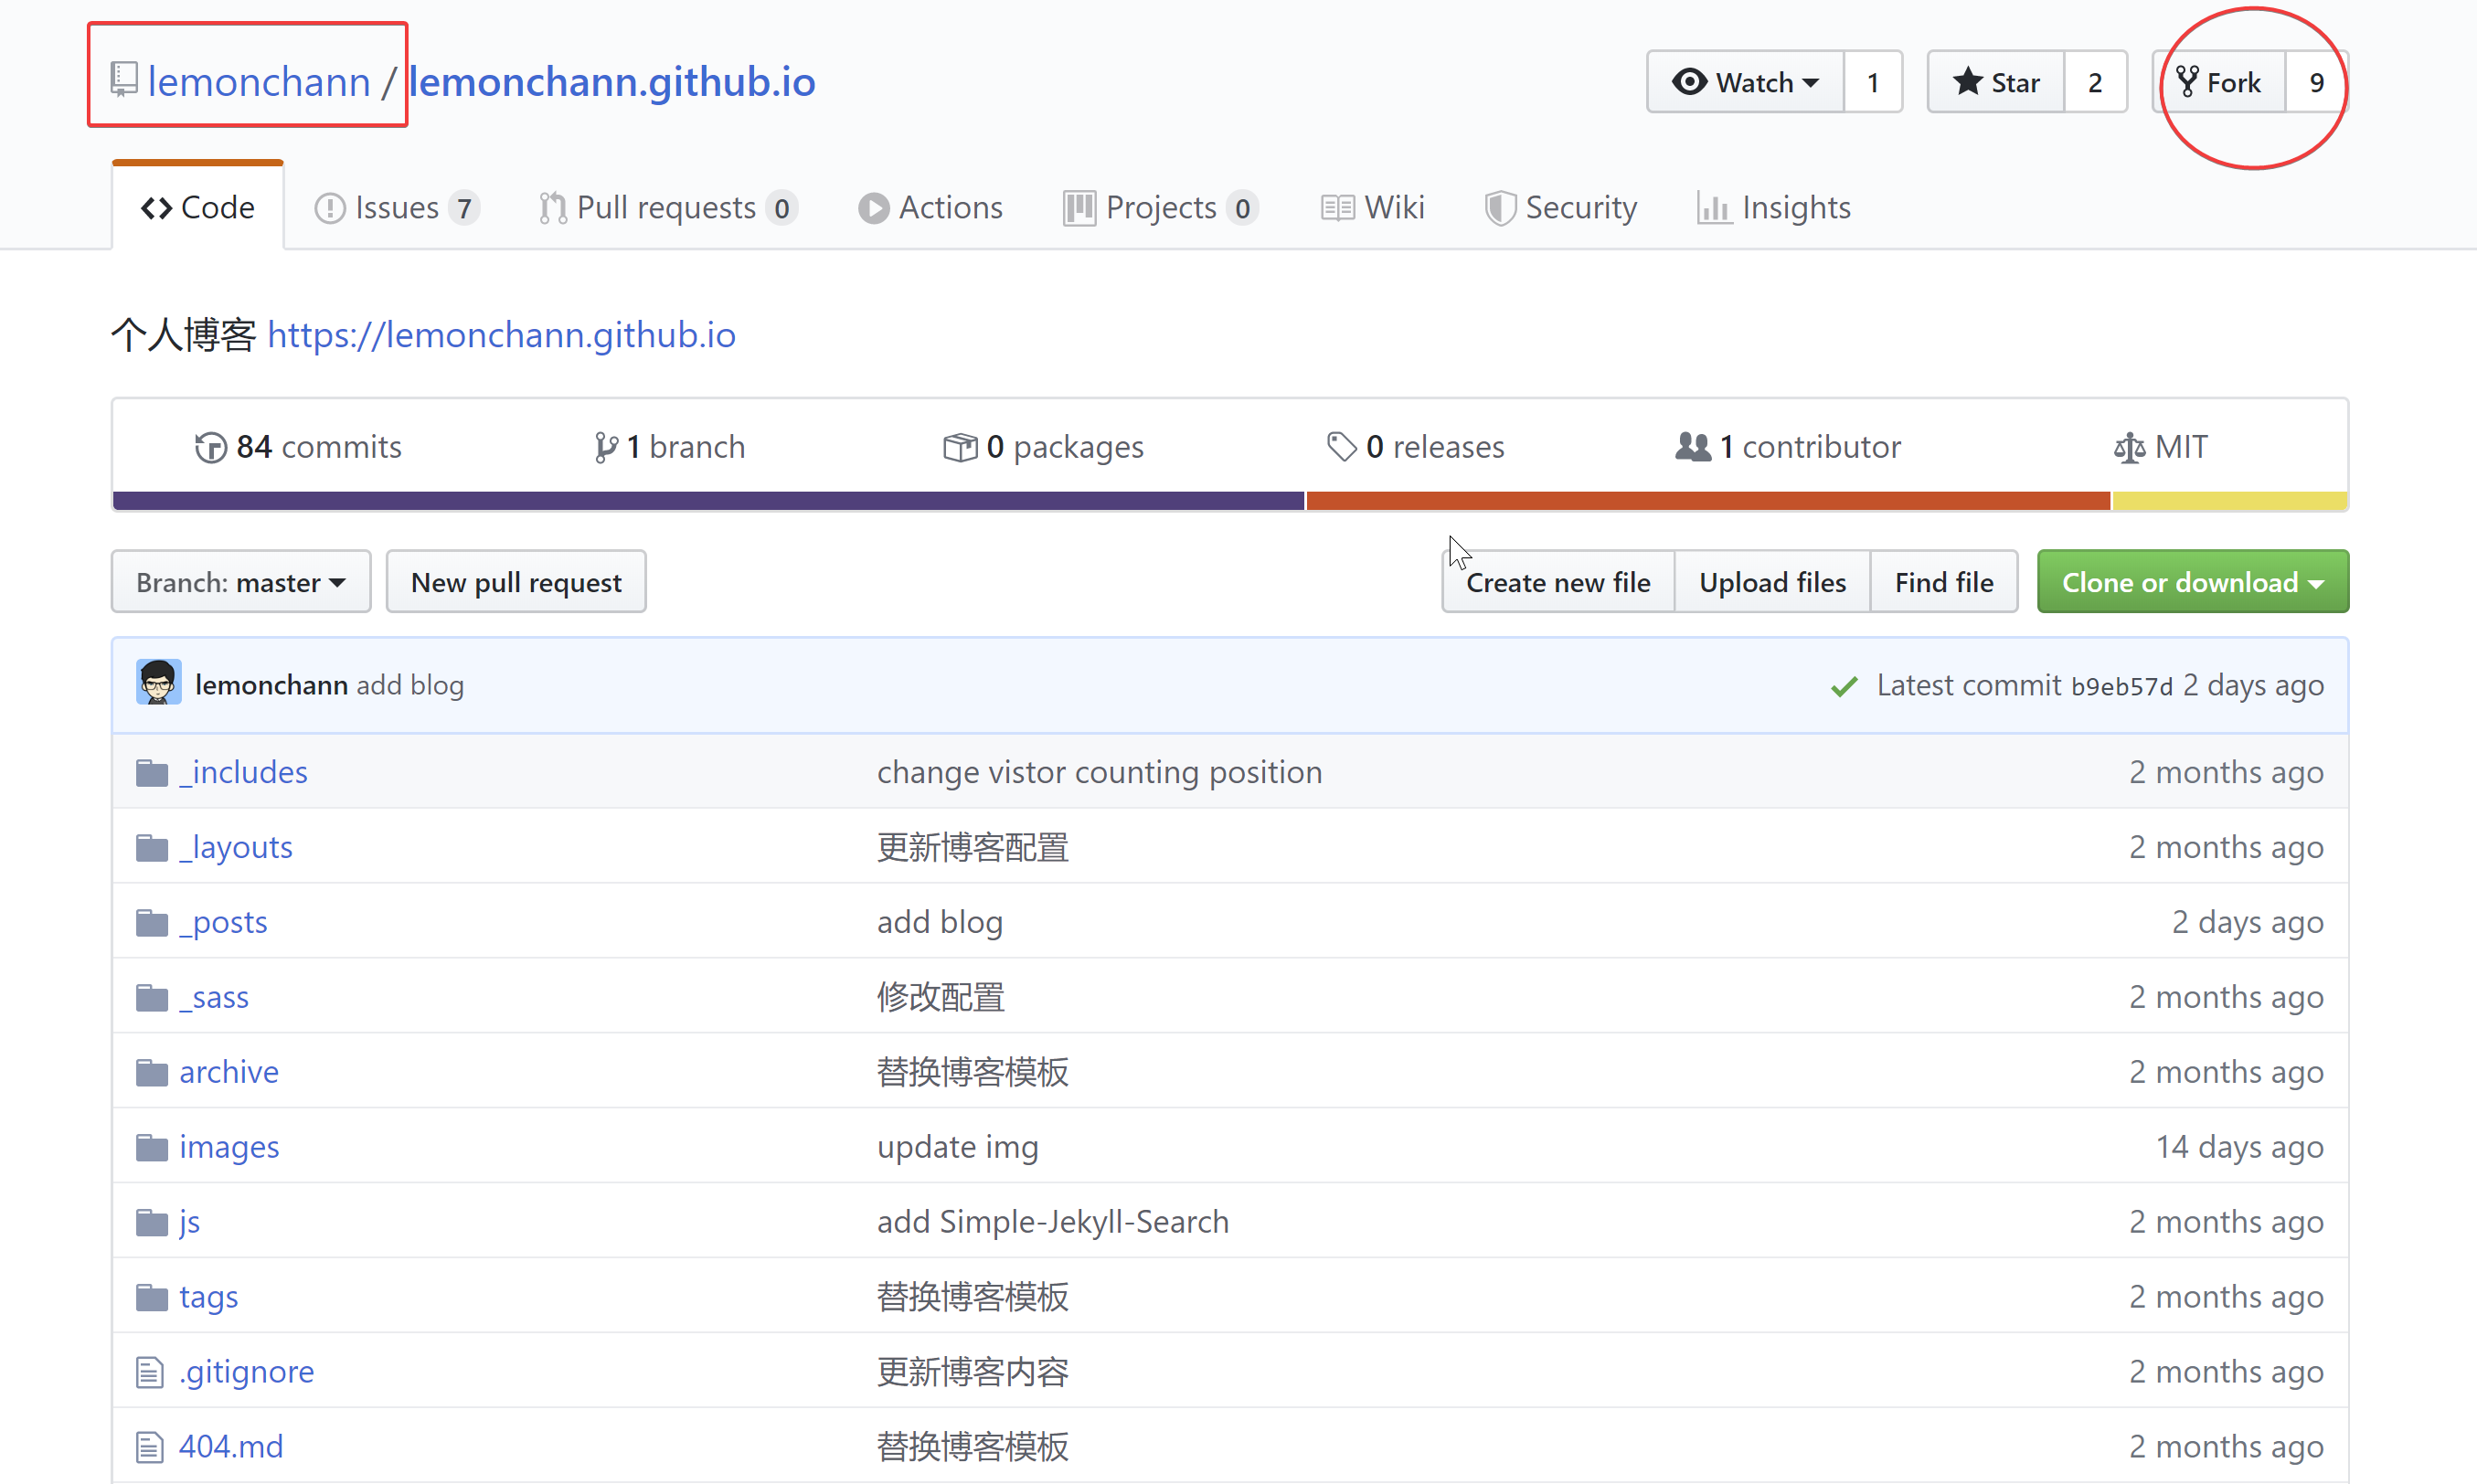Click the releases tag icon
The width and height of the screenshot is (2477, 1484).
[1341, 447]
